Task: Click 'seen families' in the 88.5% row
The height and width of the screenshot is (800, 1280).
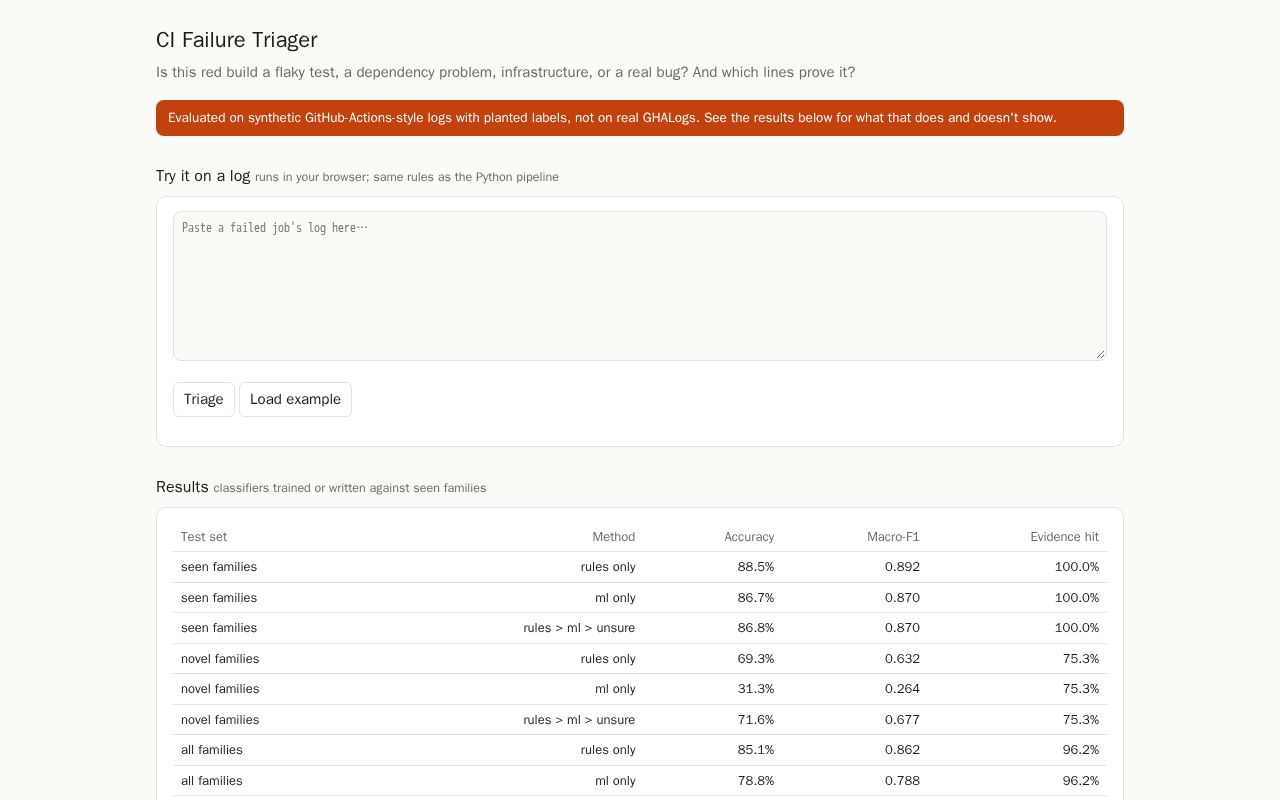Action: 219,567
